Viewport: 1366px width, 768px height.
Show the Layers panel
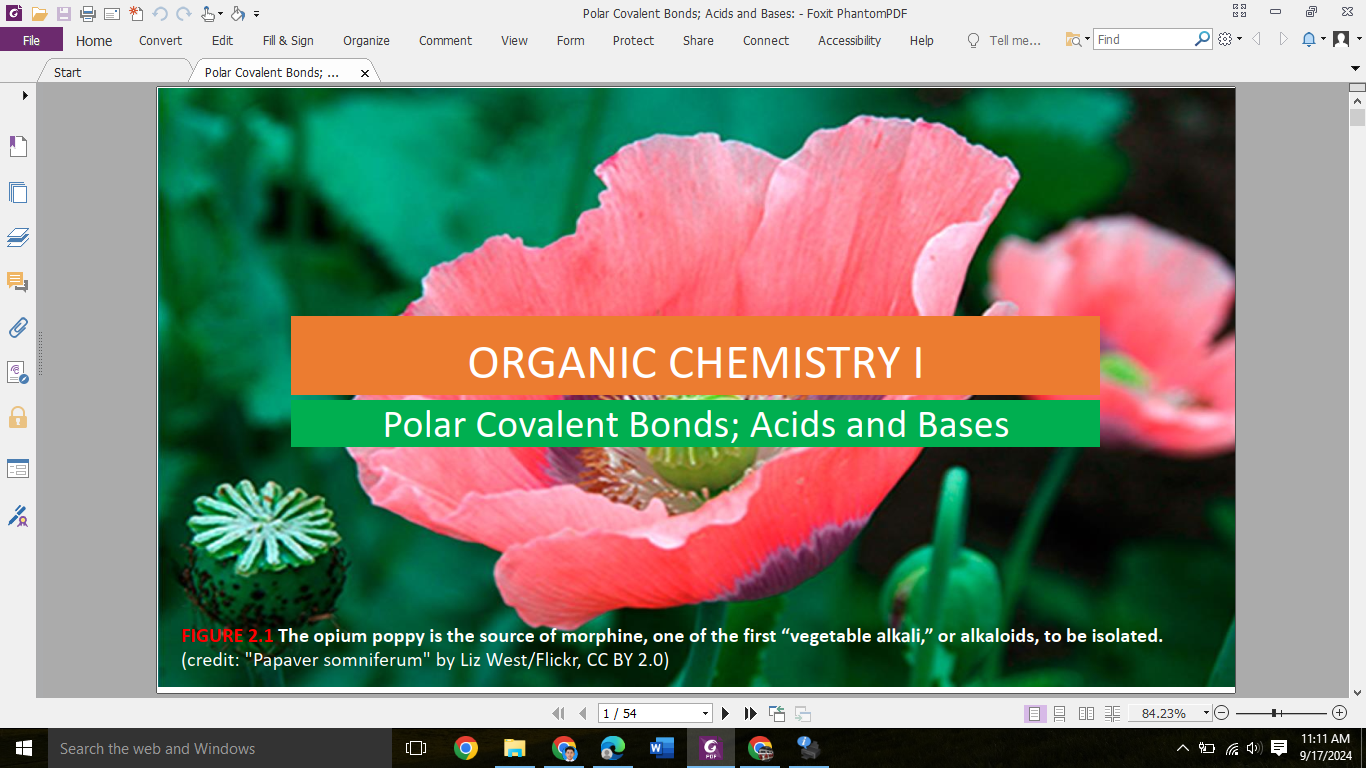pos(18,237)
